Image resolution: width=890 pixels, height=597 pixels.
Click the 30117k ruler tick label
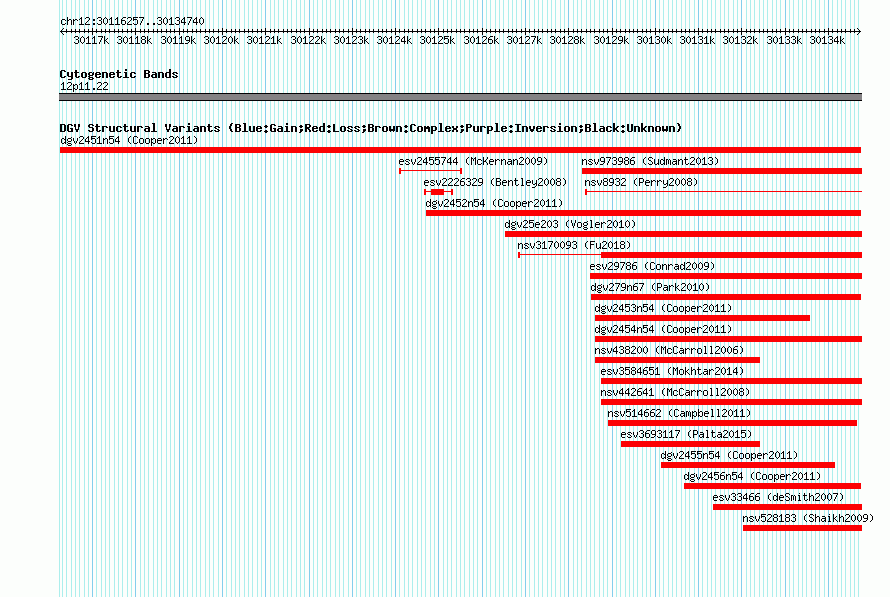click(x=91, y=40)
